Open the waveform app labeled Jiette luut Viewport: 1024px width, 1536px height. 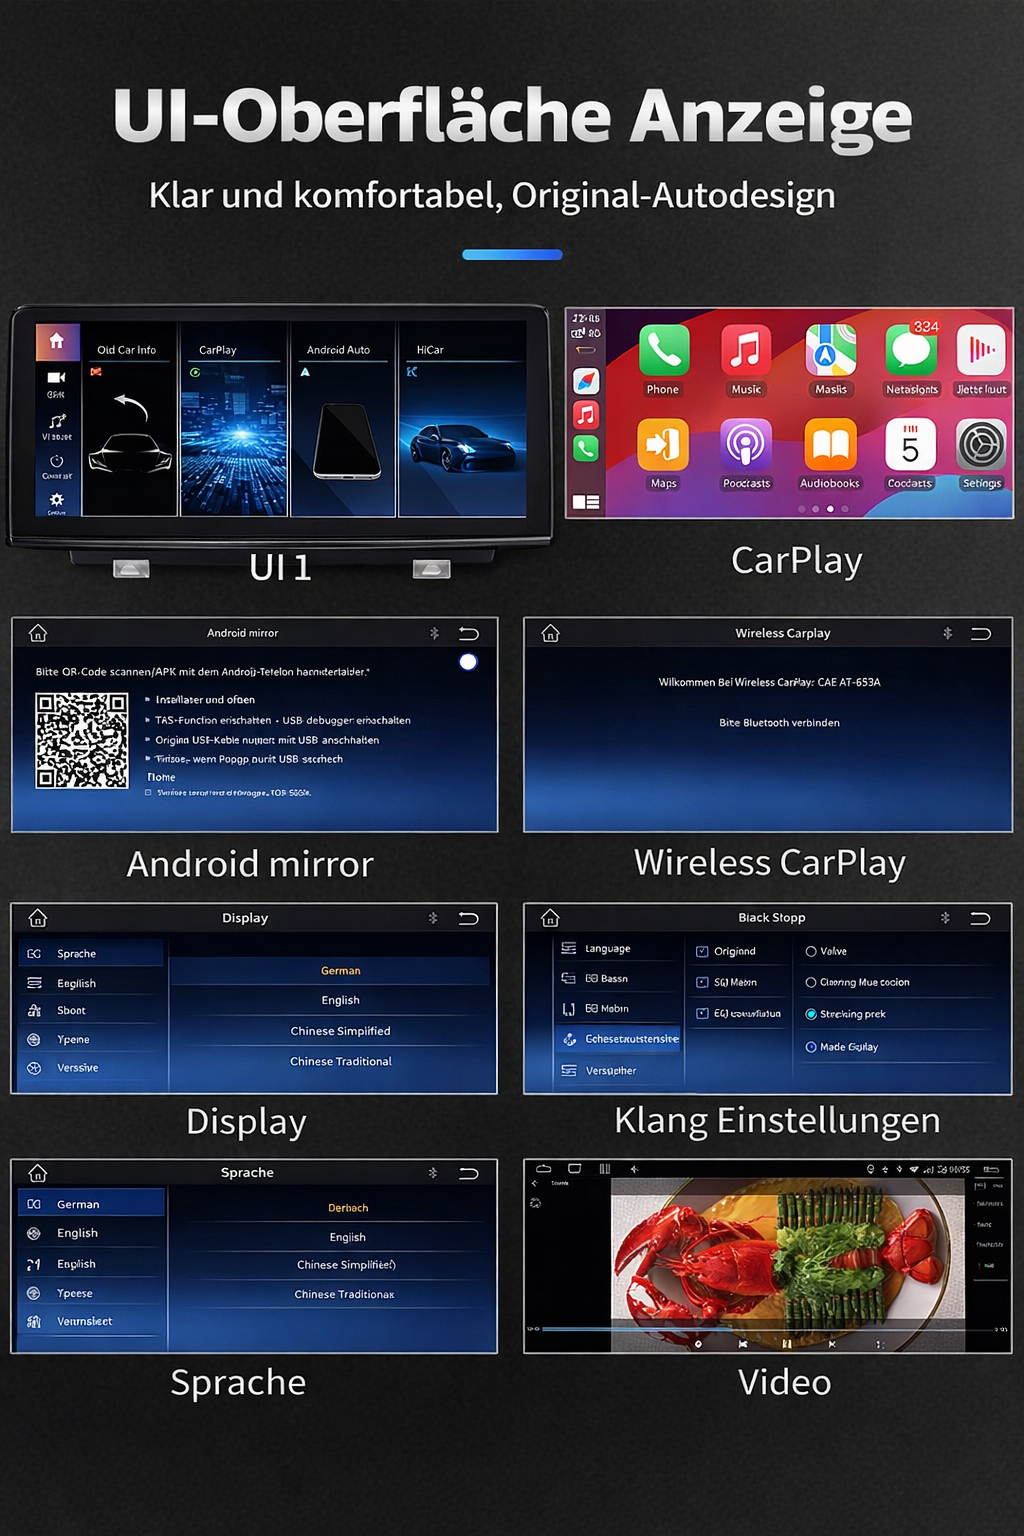coord(981,350)
